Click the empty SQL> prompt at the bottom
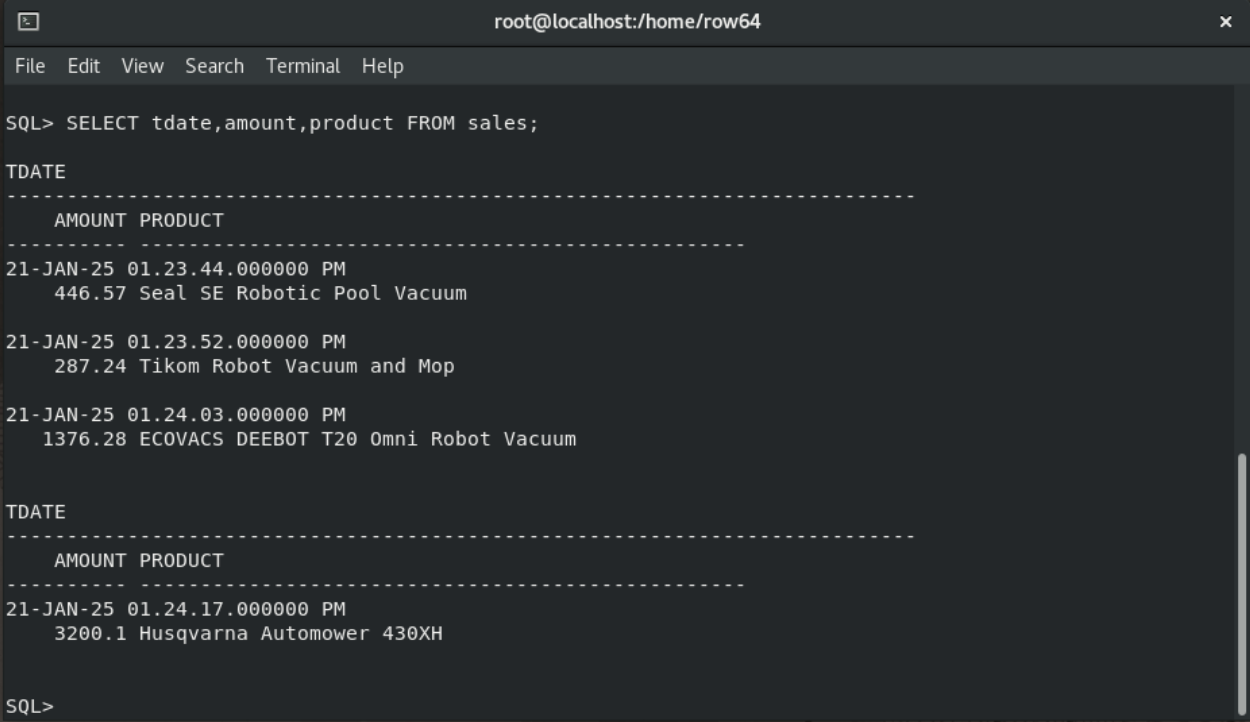 coord(30,706)
